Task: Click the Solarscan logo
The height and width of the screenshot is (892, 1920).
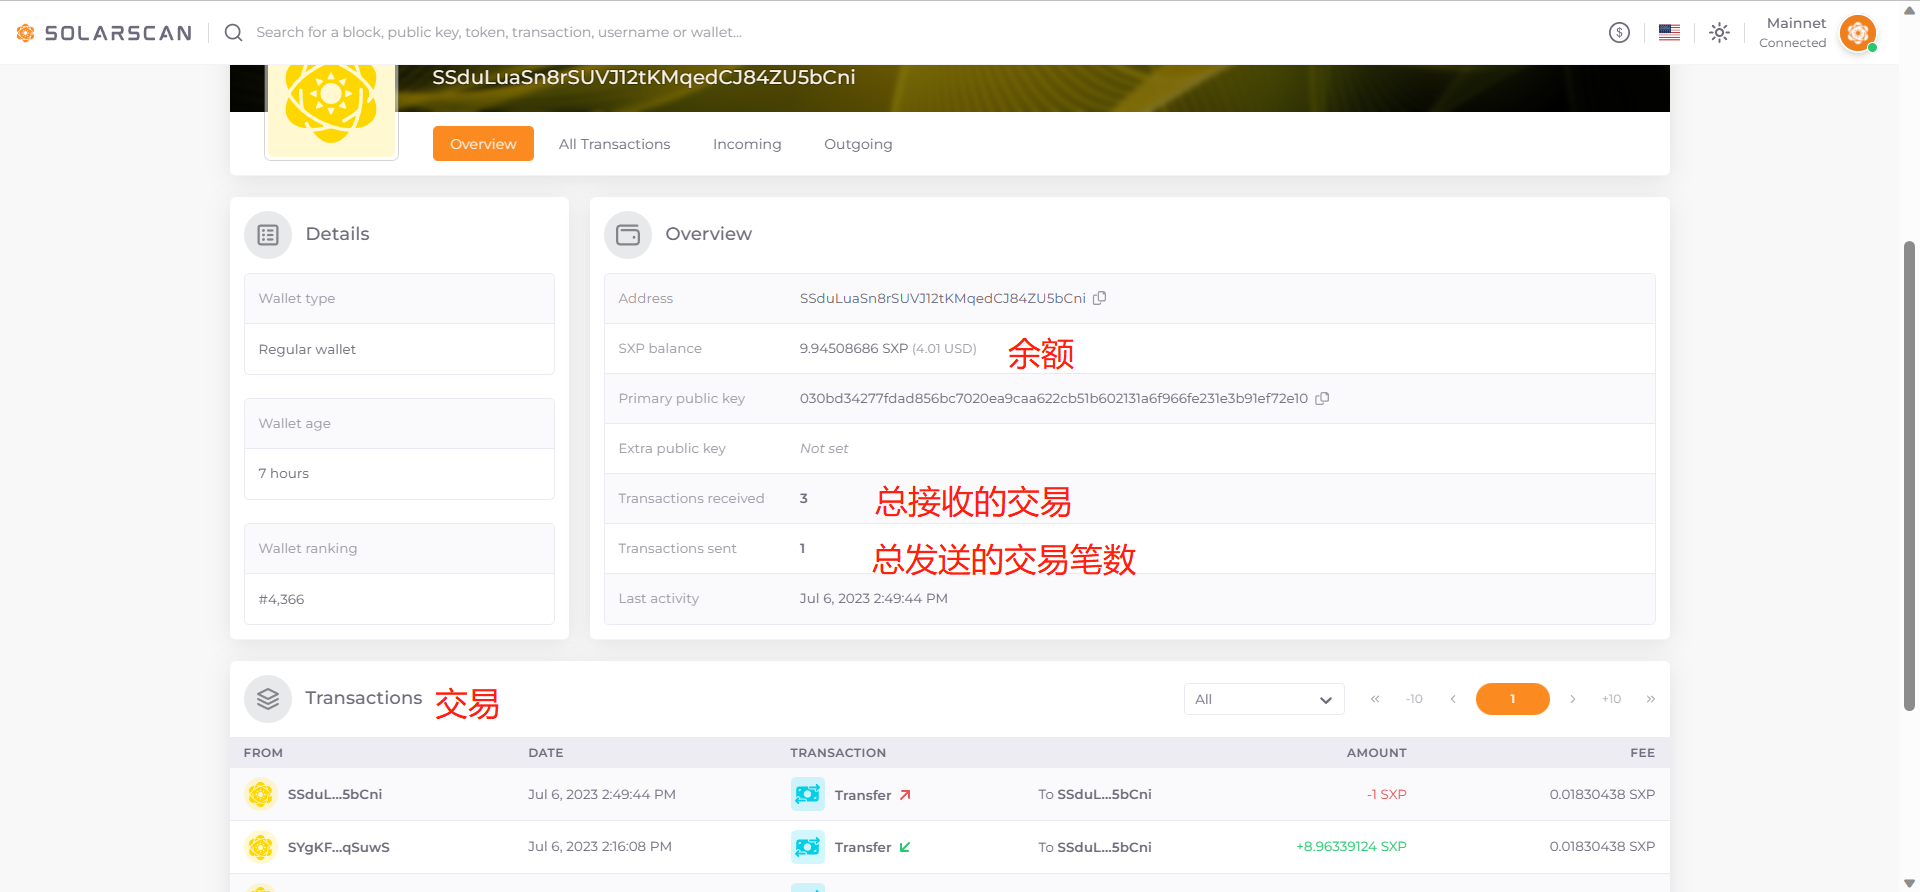Action: (104, 33)
